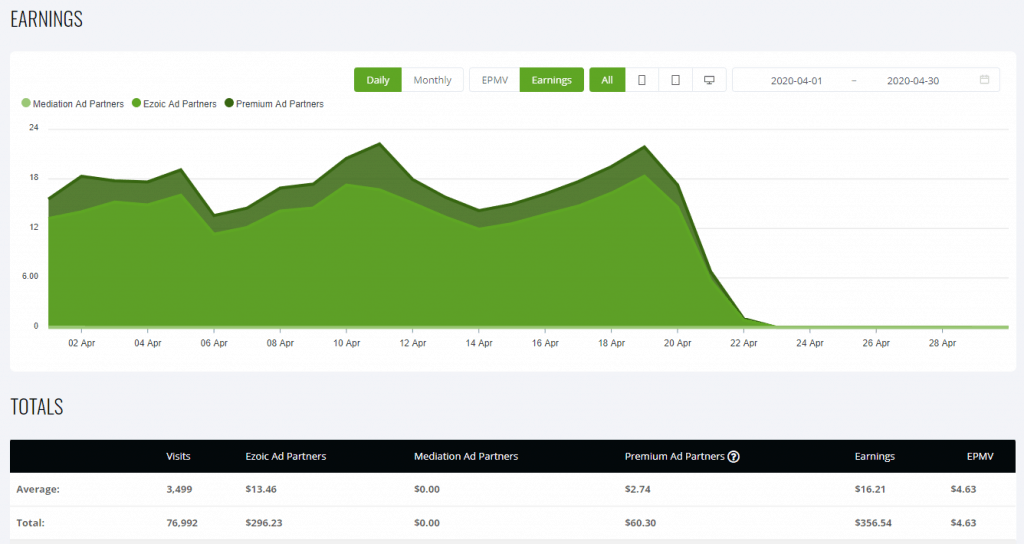Click Premium Ad Partners column header text

pos(674,456)
